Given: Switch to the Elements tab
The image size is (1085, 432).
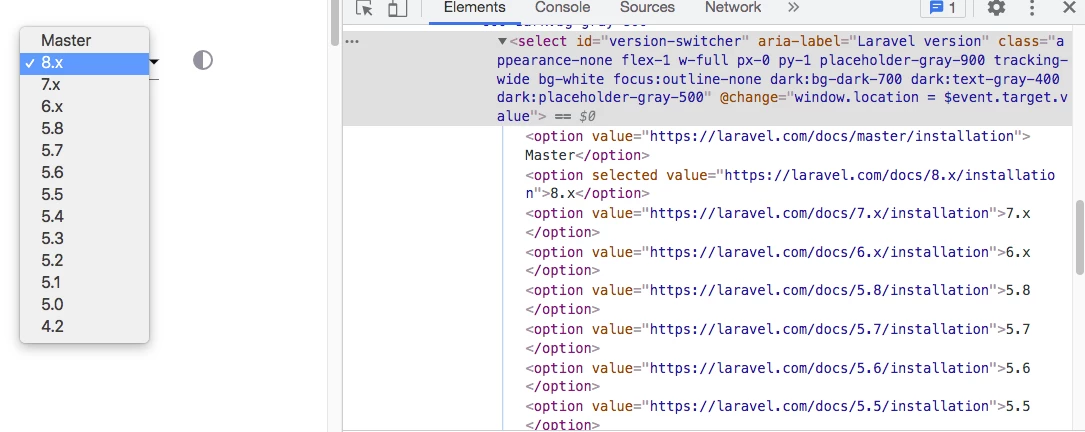Looking at the screenshot, I should point(475,8).
